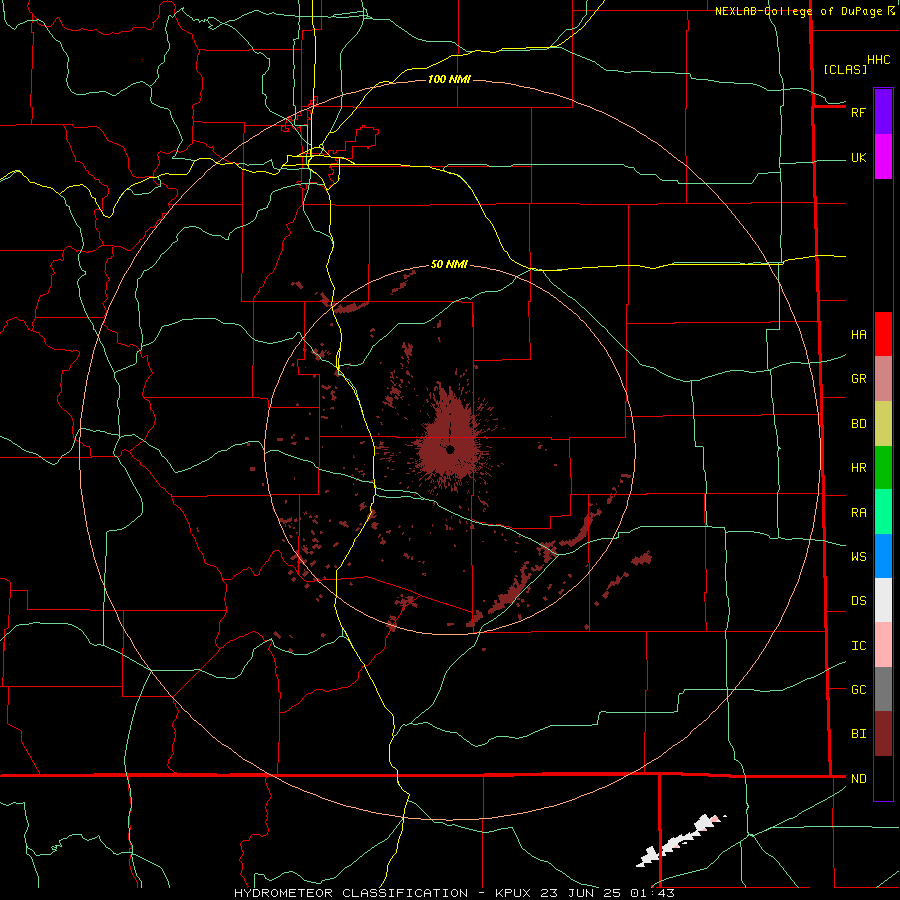The image size is (900, 900).
Task: Click the NEXLAB-College of DuPage credit text
Action: click(x=798, y=11)
